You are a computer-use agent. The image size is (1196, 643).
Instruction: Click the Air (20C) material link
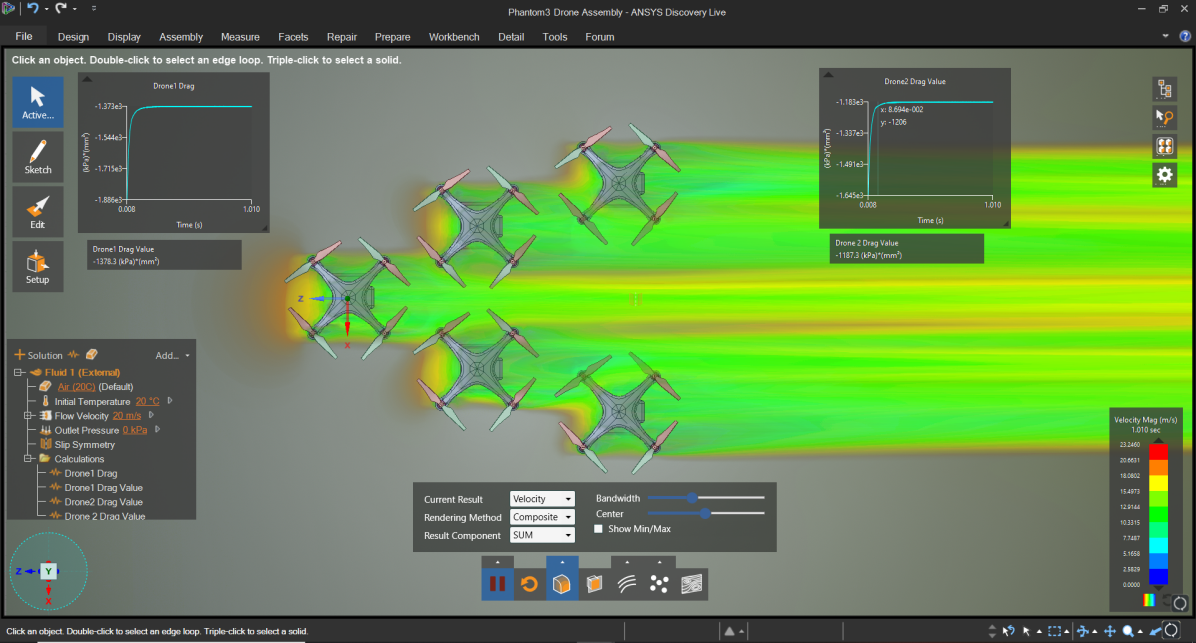(x=76, y=387)
